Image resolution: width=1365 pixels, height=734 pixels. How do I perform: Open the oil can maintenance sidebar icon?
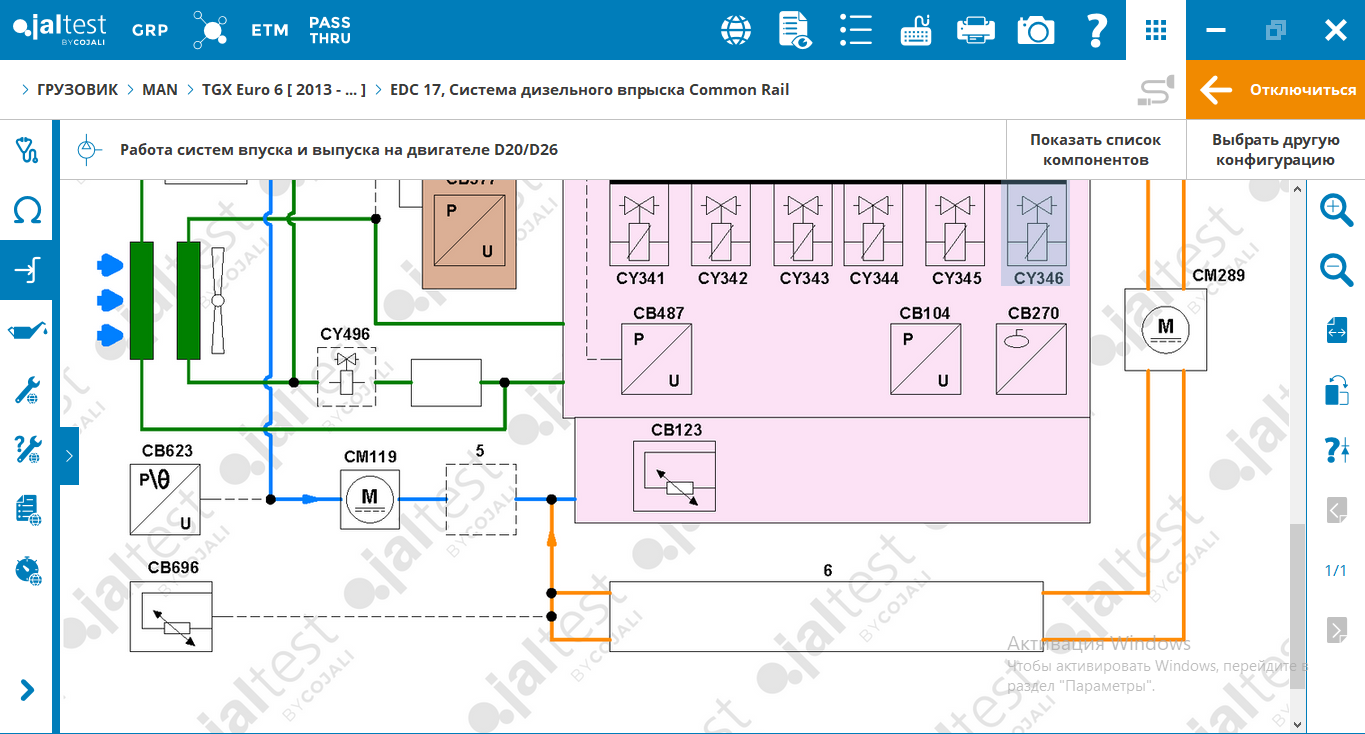(27, 331)
